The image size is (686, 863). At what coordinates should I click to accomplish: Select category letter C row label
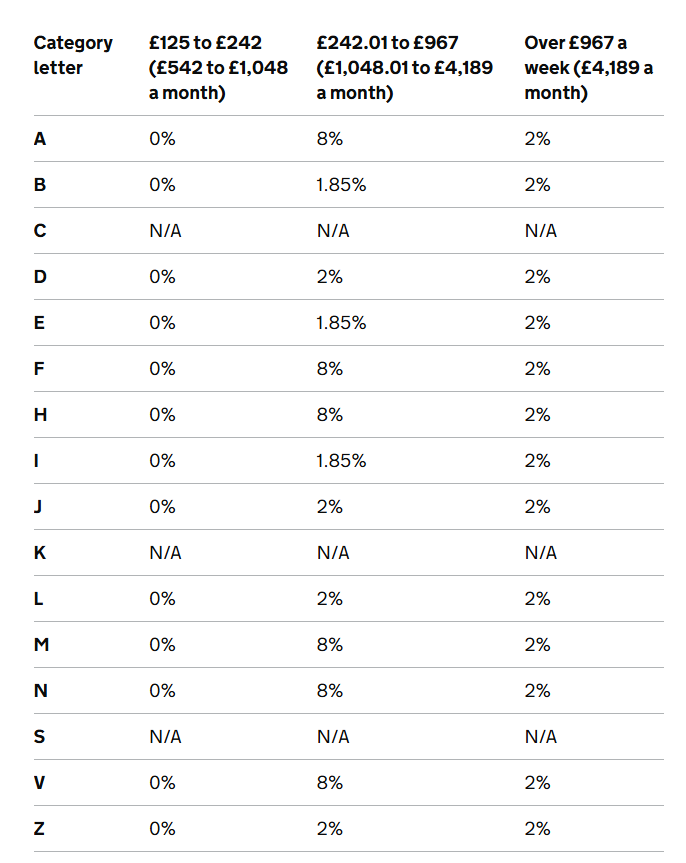point(40,231)
